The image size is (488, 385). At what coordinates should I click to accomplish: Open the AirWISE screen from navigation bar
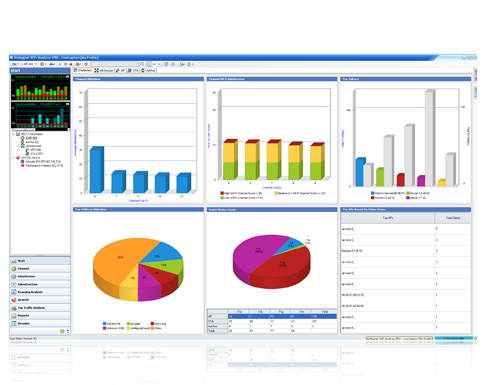click(40, 300)
